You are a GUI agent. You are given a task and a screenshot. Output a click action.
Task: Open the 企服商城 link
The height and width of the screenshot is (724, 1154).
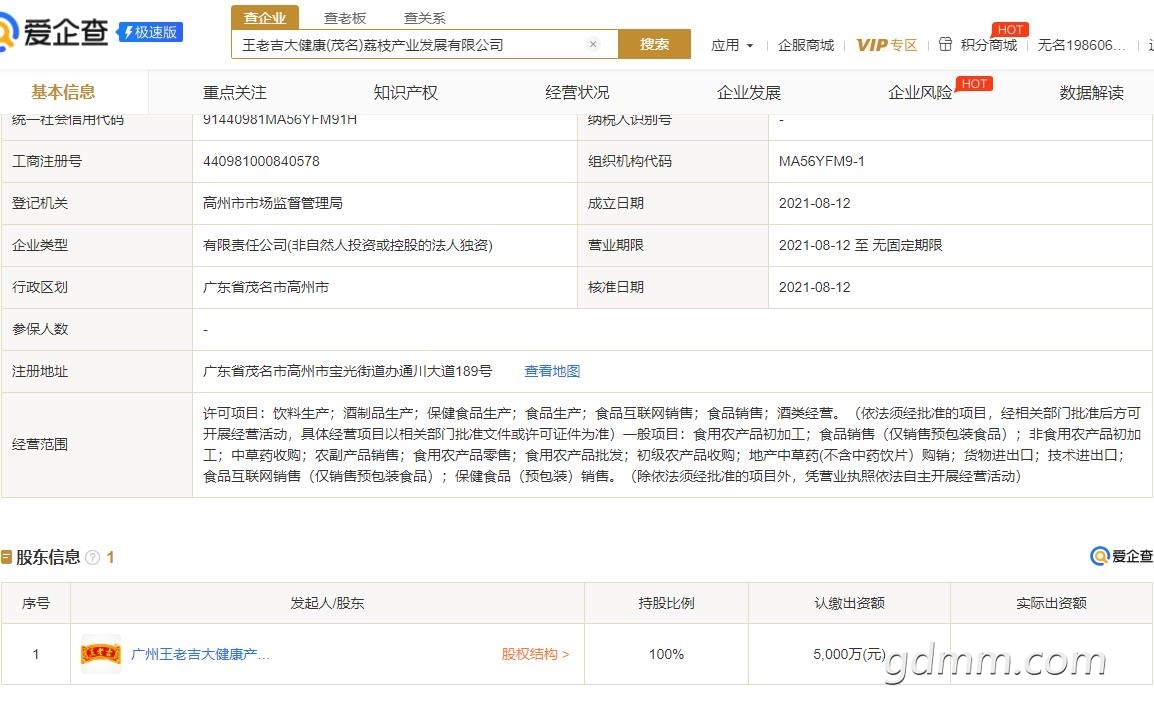pyautogui.click(x=806, y=46)
